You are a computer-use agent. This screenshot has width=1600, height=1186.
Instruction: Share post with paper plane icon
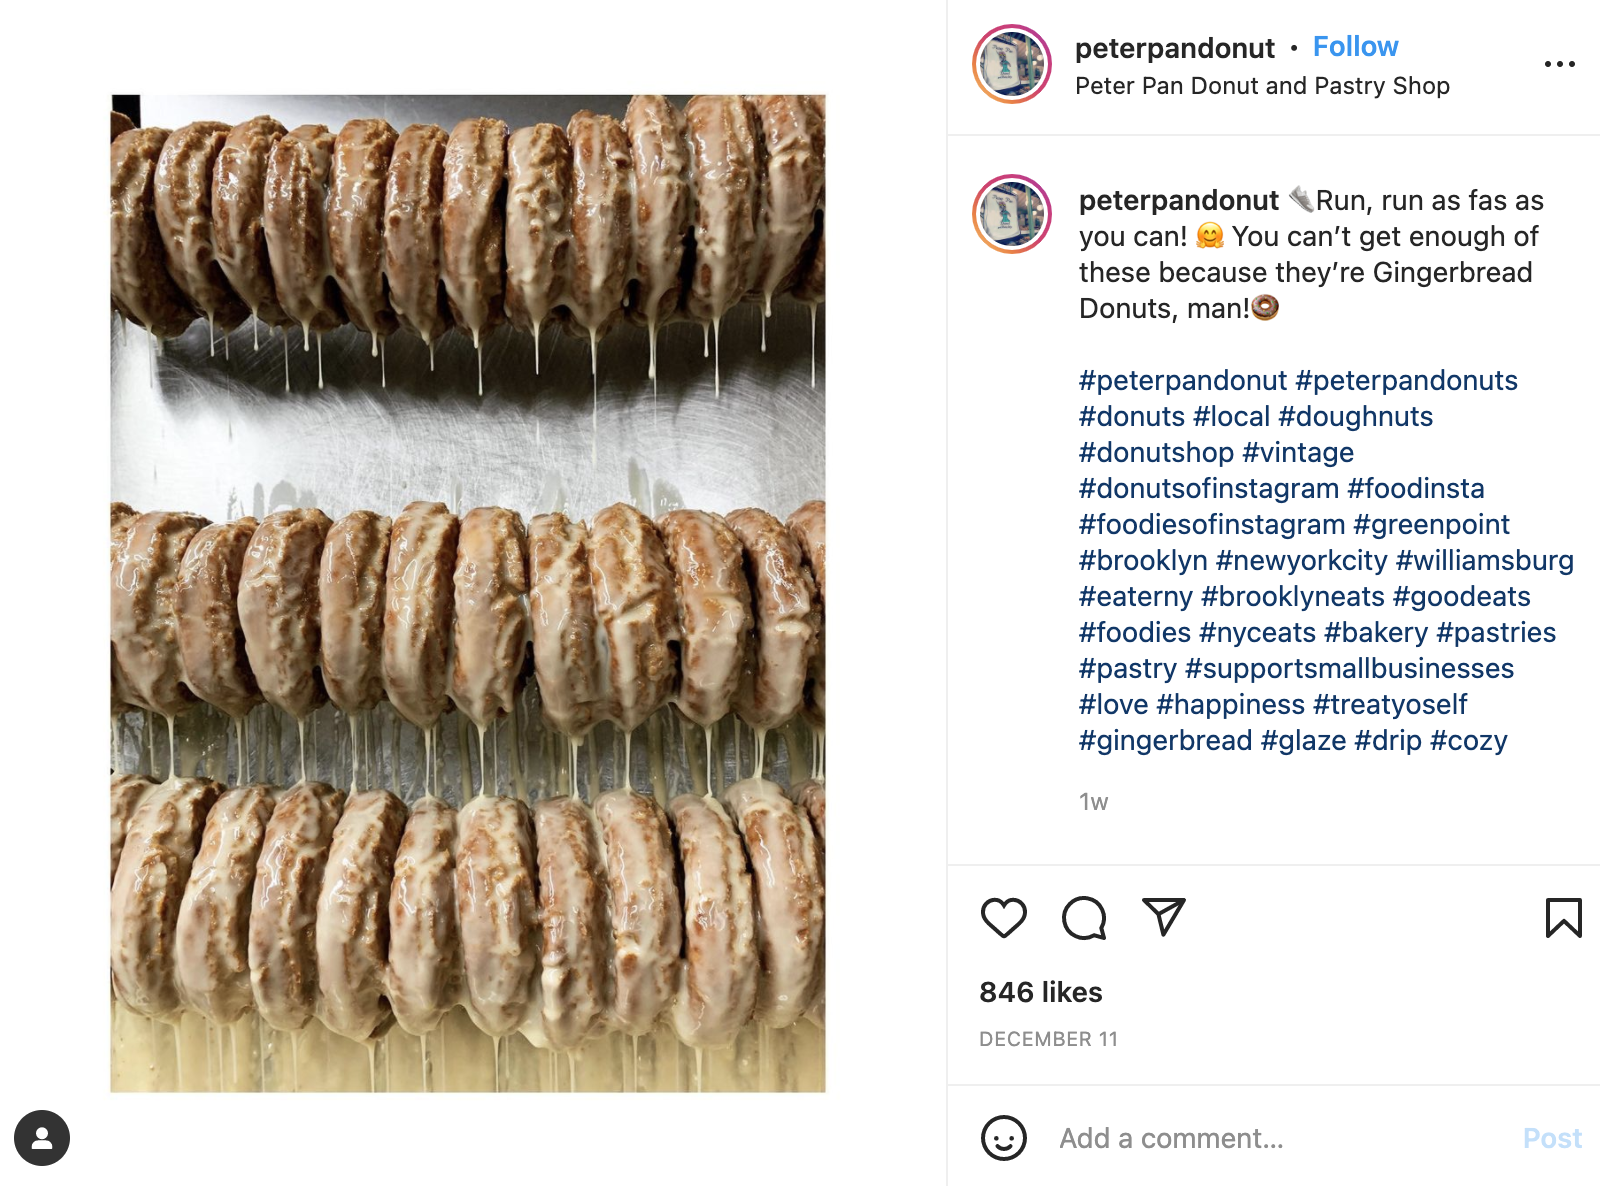click(1164, 917)
